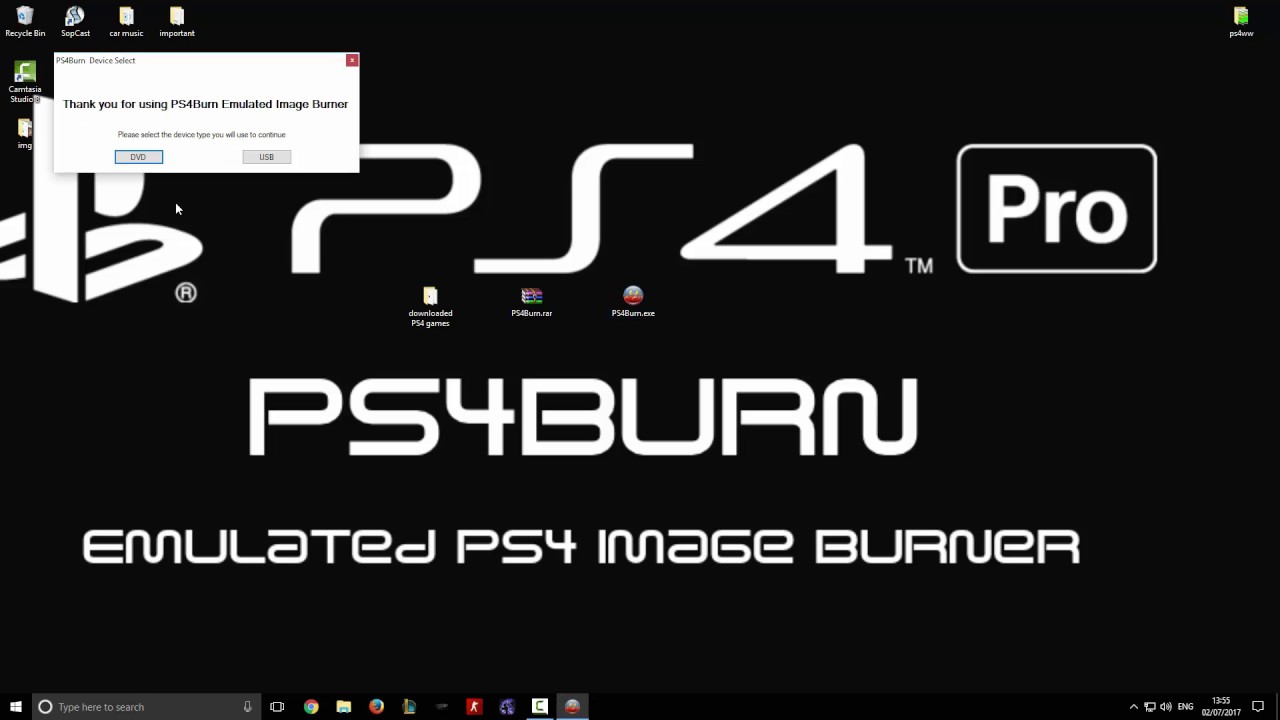
Task: Close the PS4Burn Device Select dialog
Action: [352, 60]
